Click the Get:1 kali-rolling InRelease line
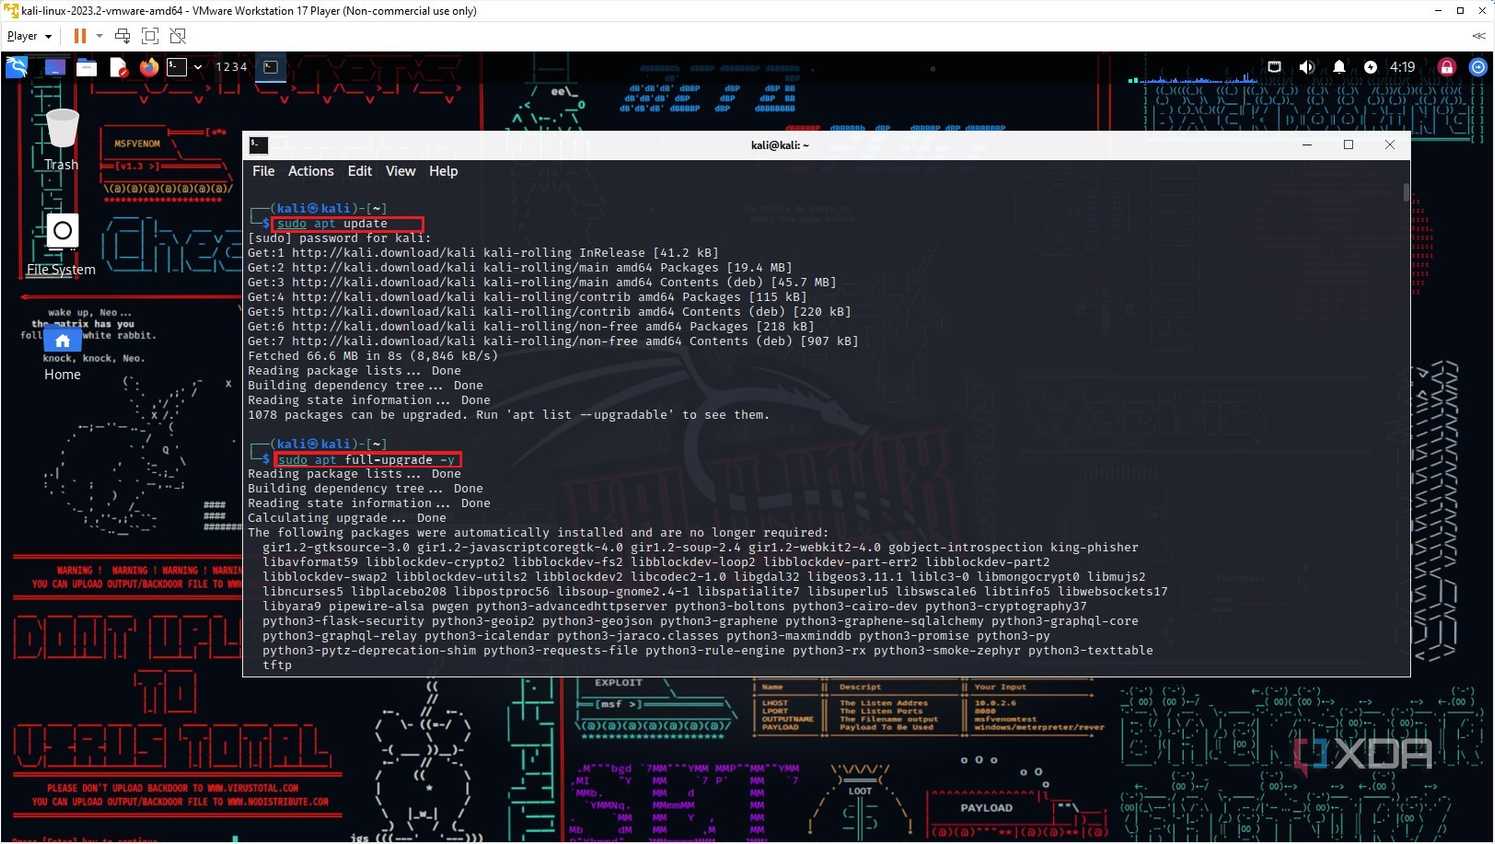 [483, 253]
